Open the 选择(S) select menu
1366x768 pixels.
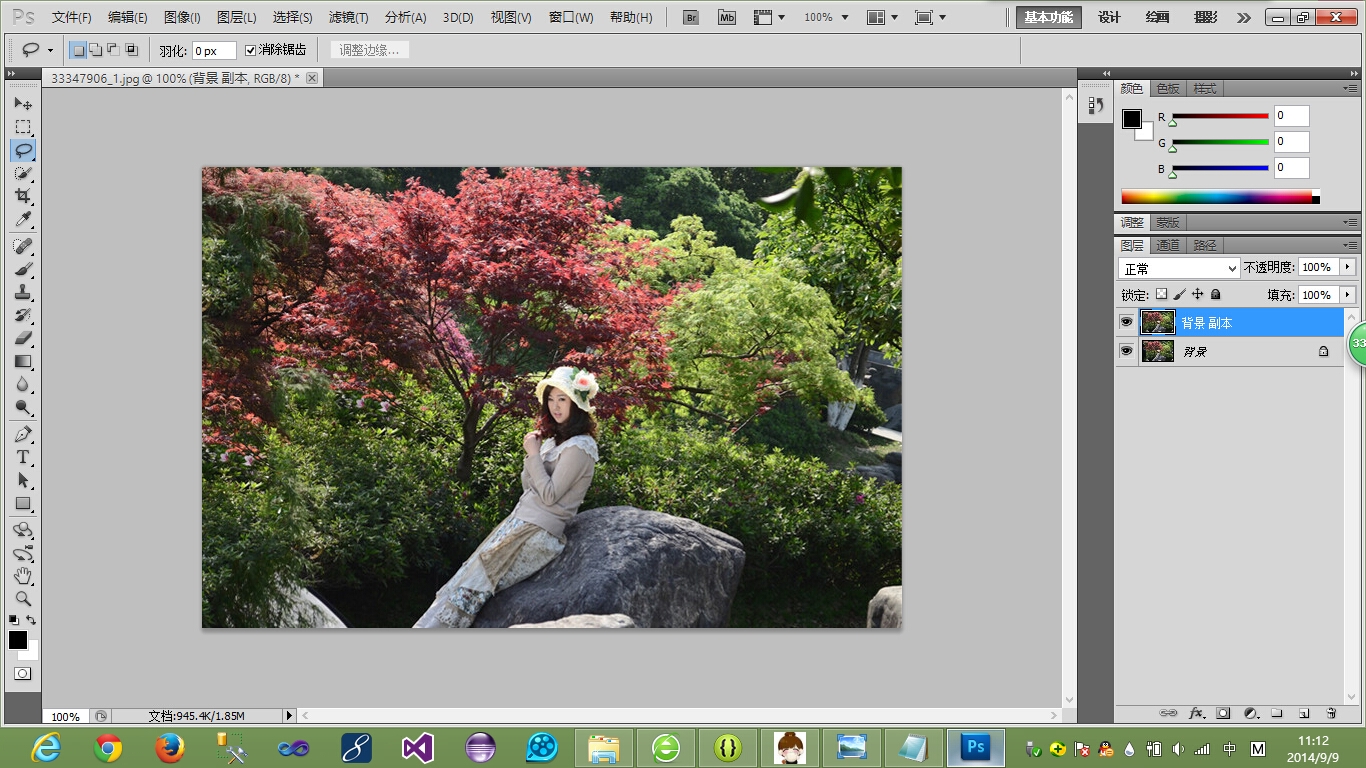click(292, 18)
